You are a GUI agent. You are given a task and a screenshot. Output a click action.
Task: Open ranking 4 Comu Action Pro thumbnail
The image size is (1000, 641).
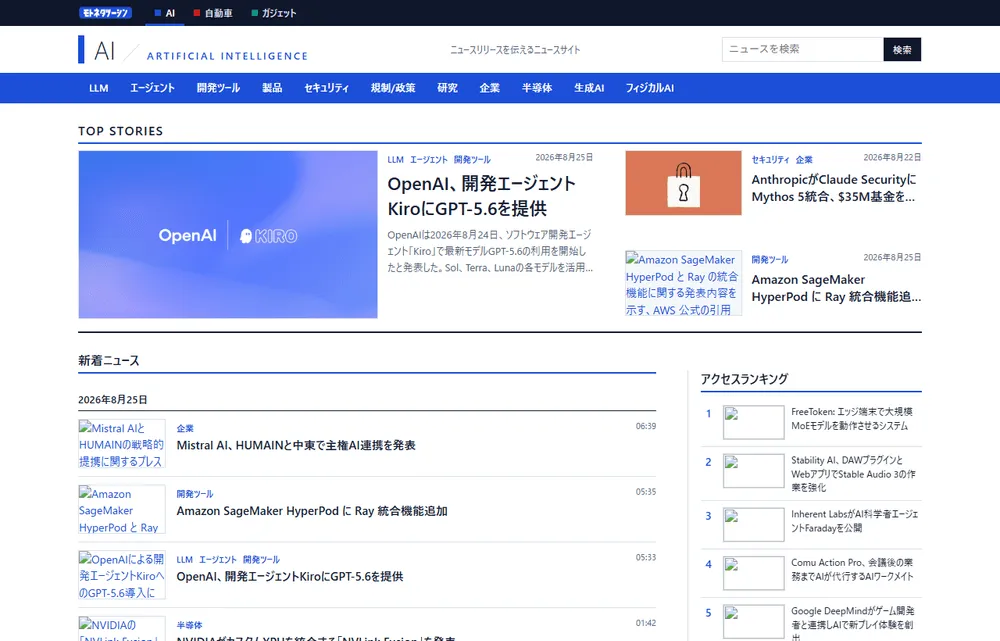coord(753,573)
